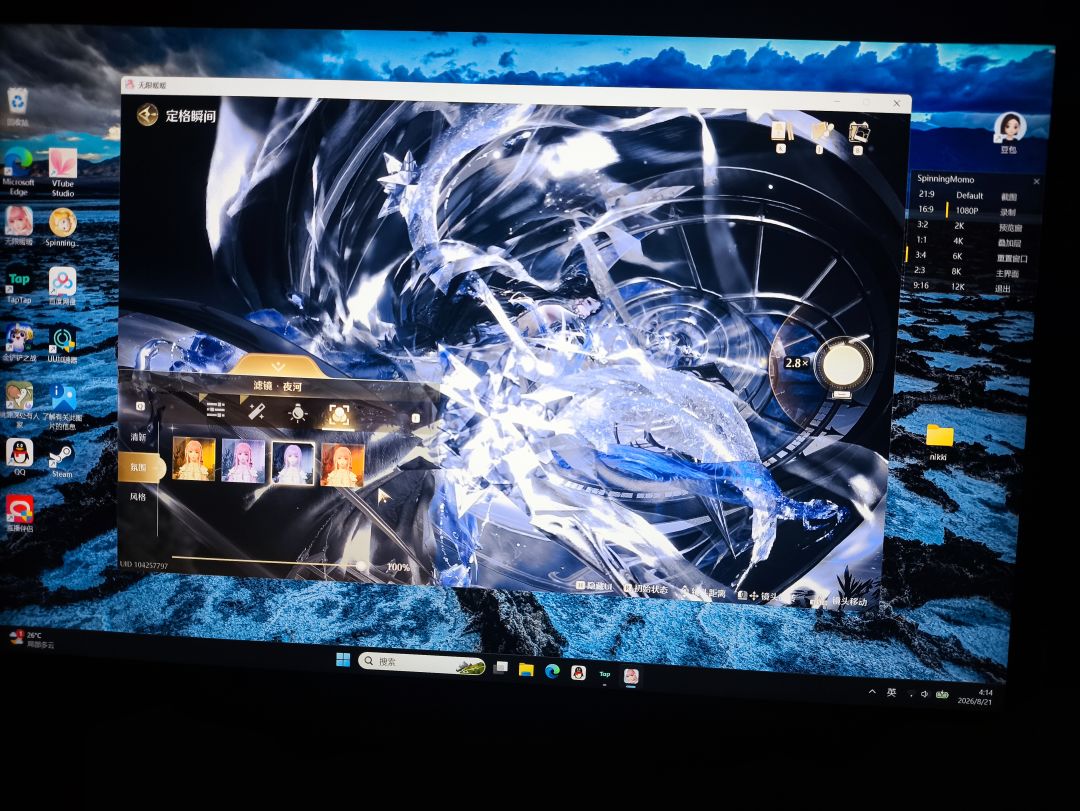Screen dimensions: 1080x811
Task: Apply the second pink-toned filter thumbnail
Action: 242,460
